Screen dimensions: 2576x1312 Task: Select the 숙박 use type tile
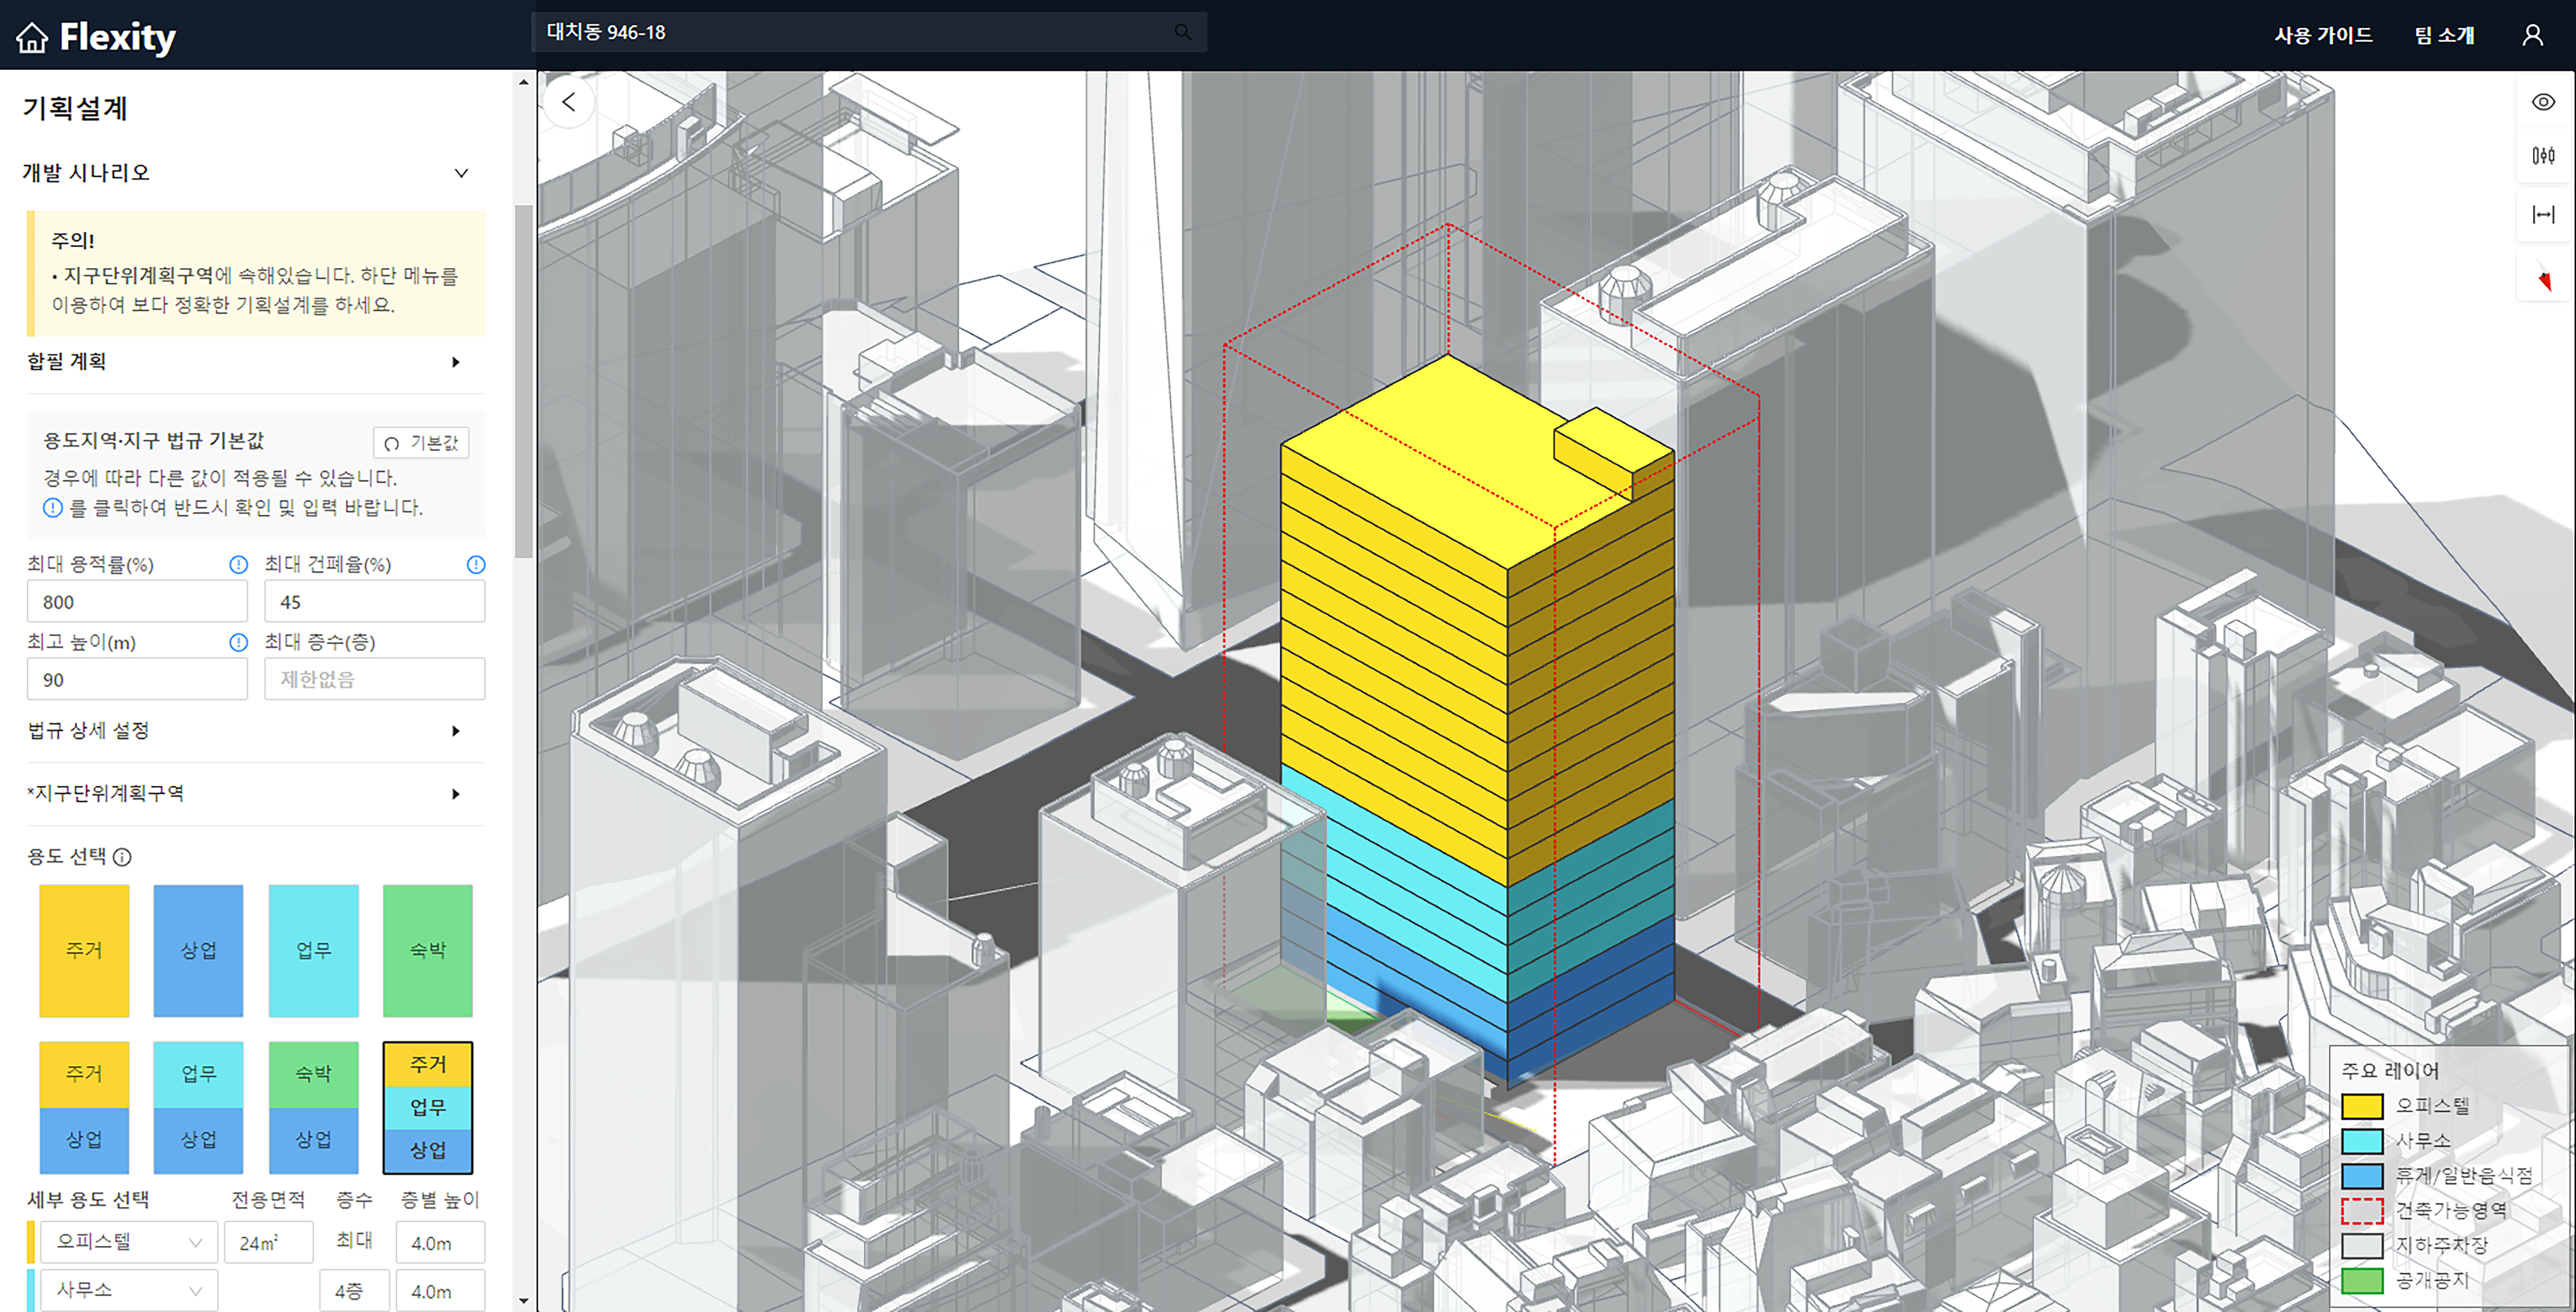pyautogui.click(x=427, y=950)
